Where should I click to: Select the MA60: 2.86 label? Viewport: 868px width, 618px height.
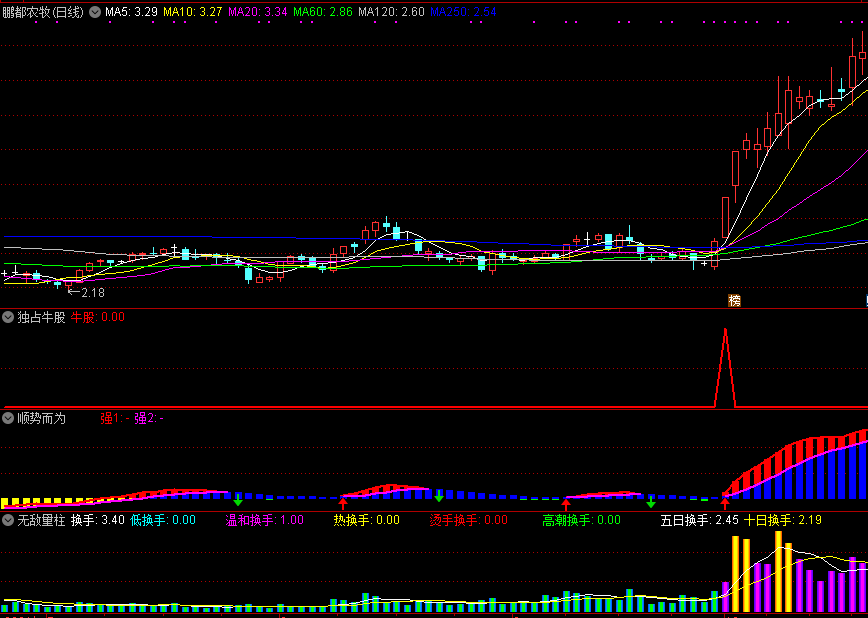323,12
